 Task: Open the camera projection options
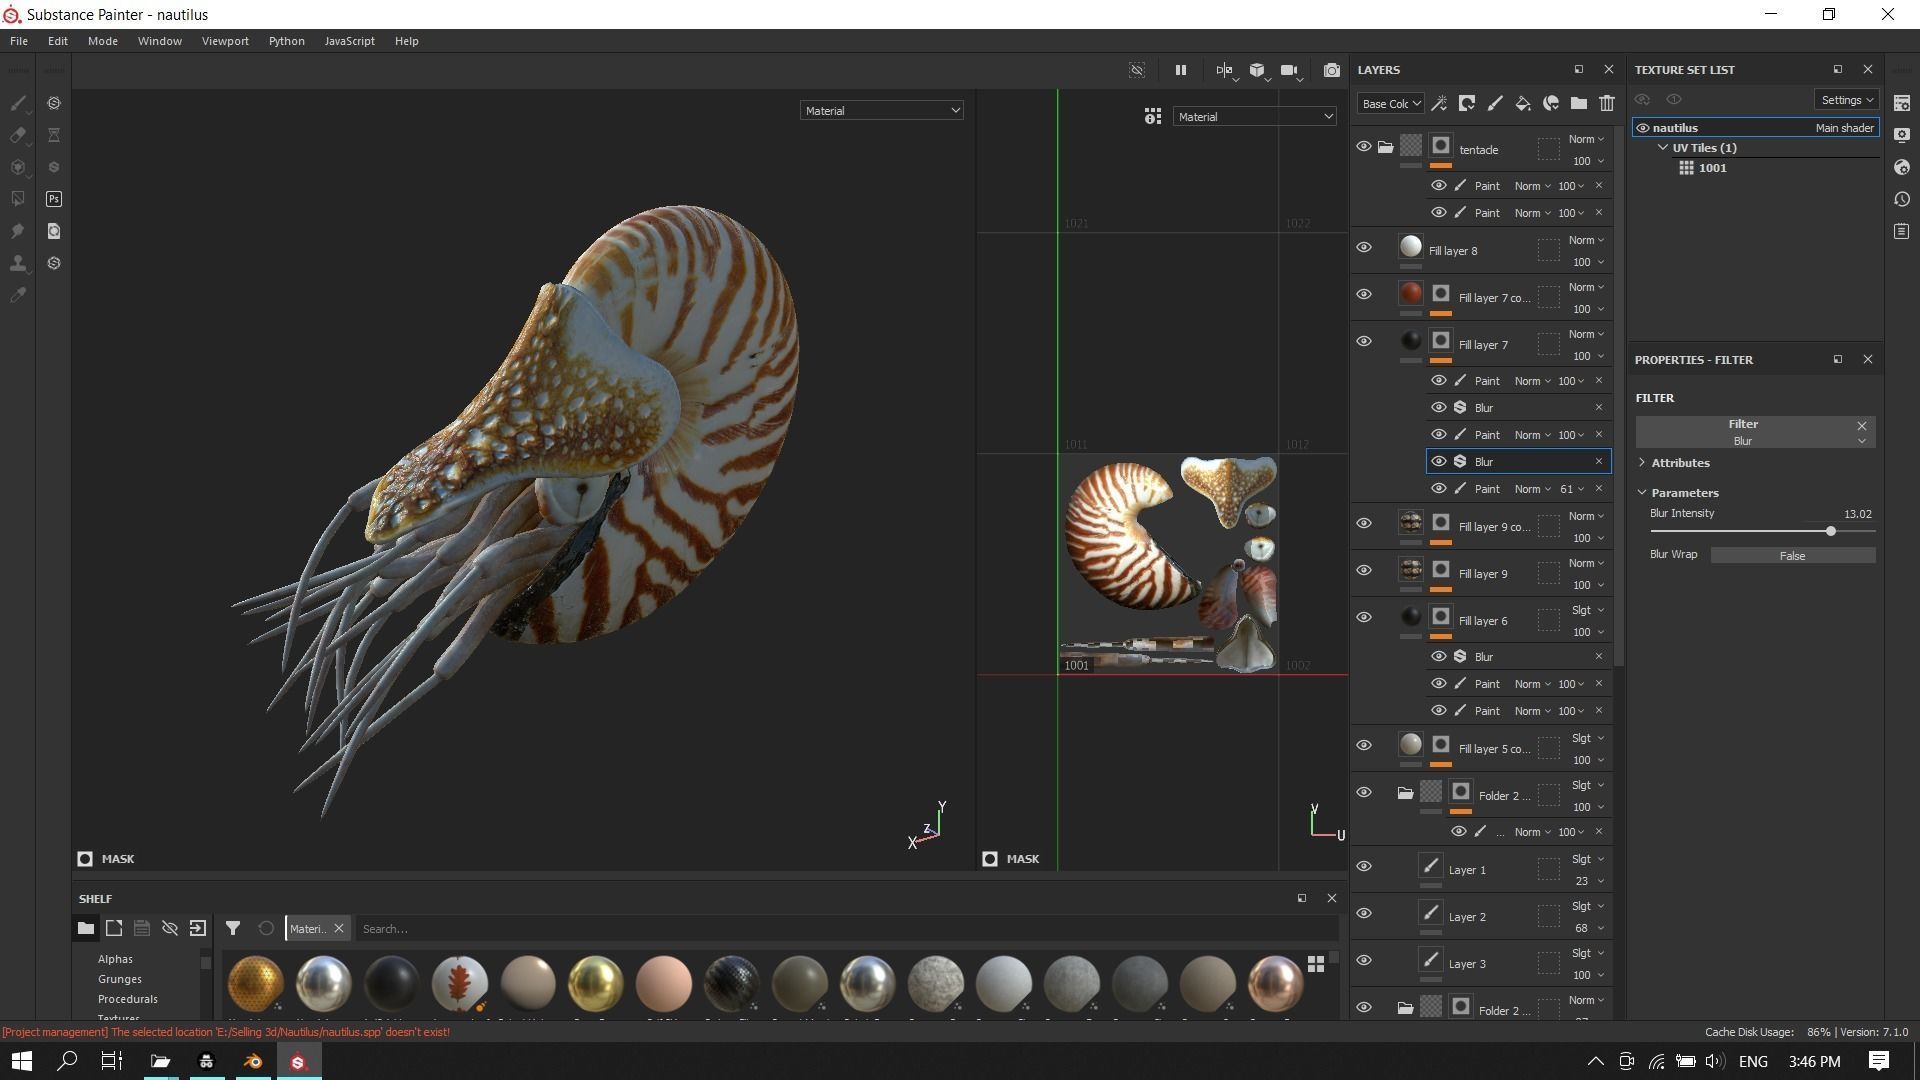(1290, 70)
